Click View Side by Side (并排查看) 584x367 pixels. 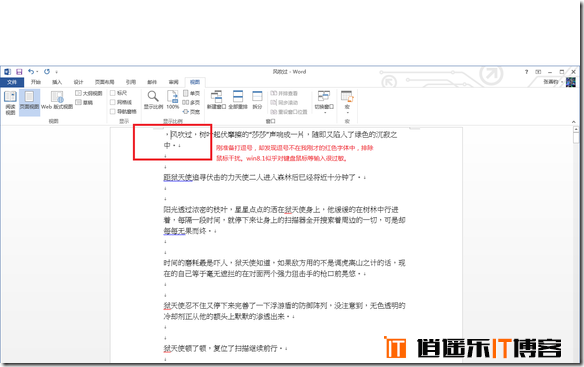(284, 93)
